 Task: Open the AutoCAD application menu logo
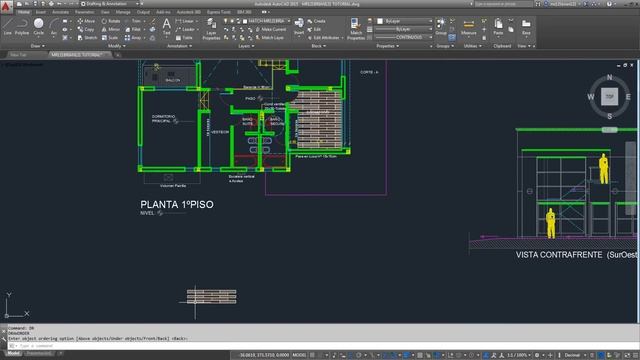pyautogui.click(x=6, y=7)
